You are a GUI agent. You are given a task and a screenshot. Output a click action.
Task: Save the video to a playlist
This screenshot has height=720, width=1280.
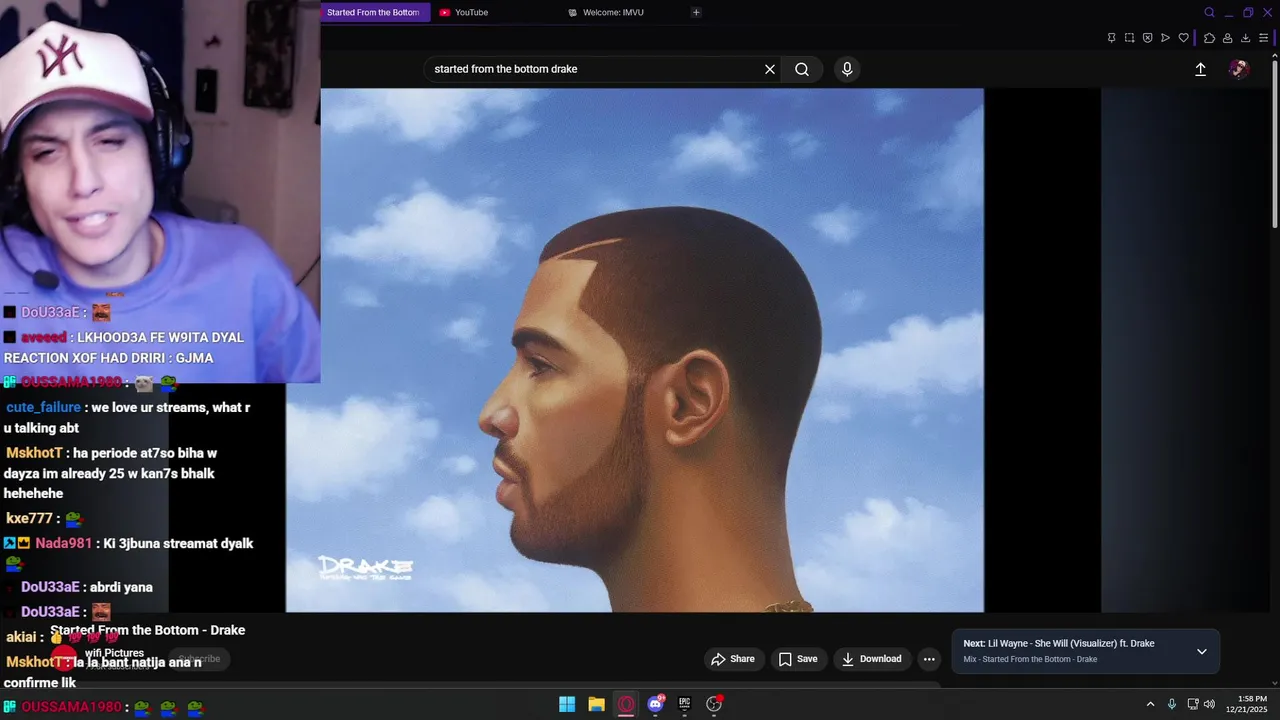point(798,659)
